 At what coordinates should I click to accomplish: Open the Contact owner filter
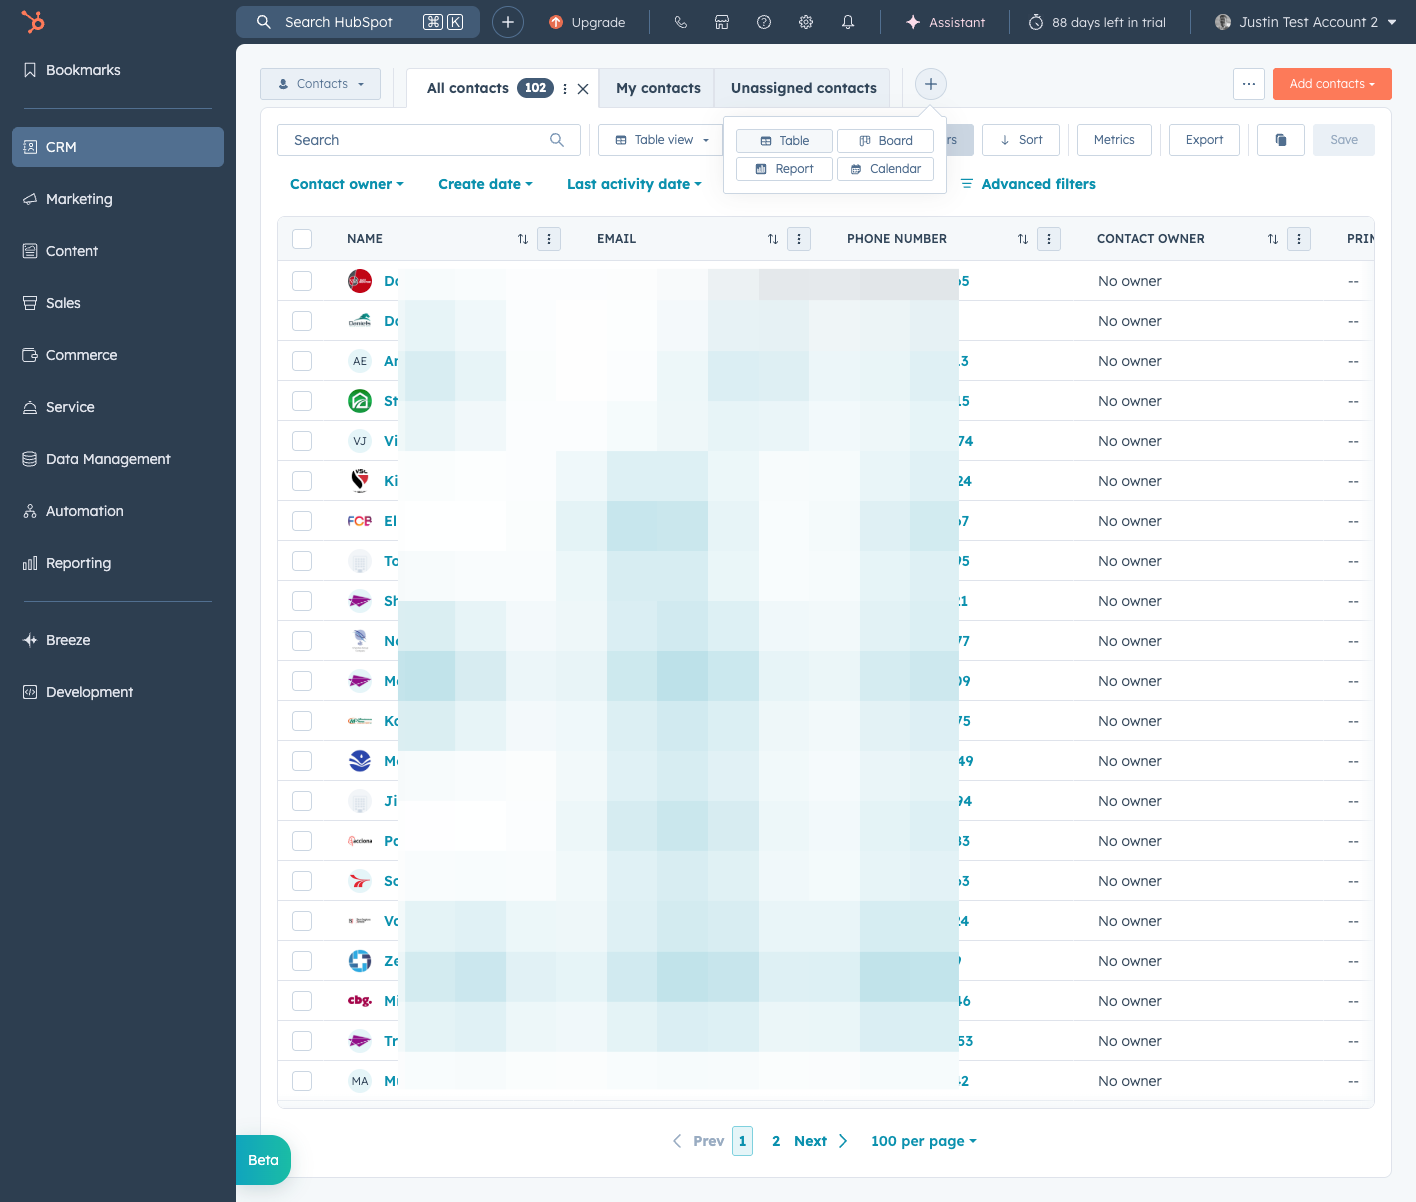click(x=347, y=184)
